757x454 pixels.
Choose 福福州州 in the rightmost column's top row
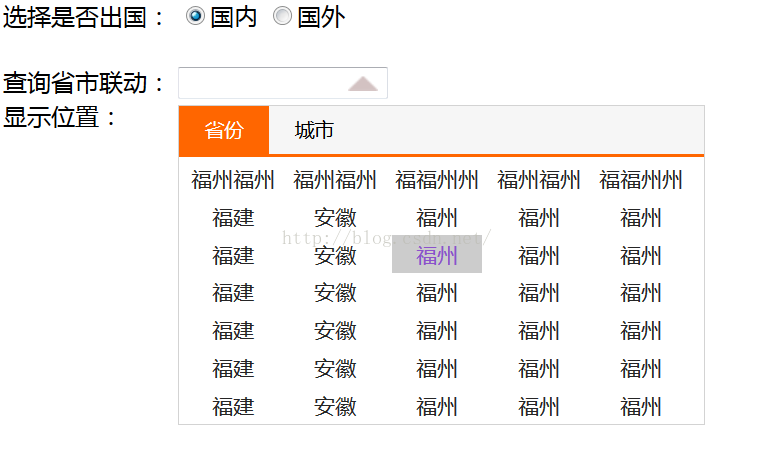(x=641, y=180)
